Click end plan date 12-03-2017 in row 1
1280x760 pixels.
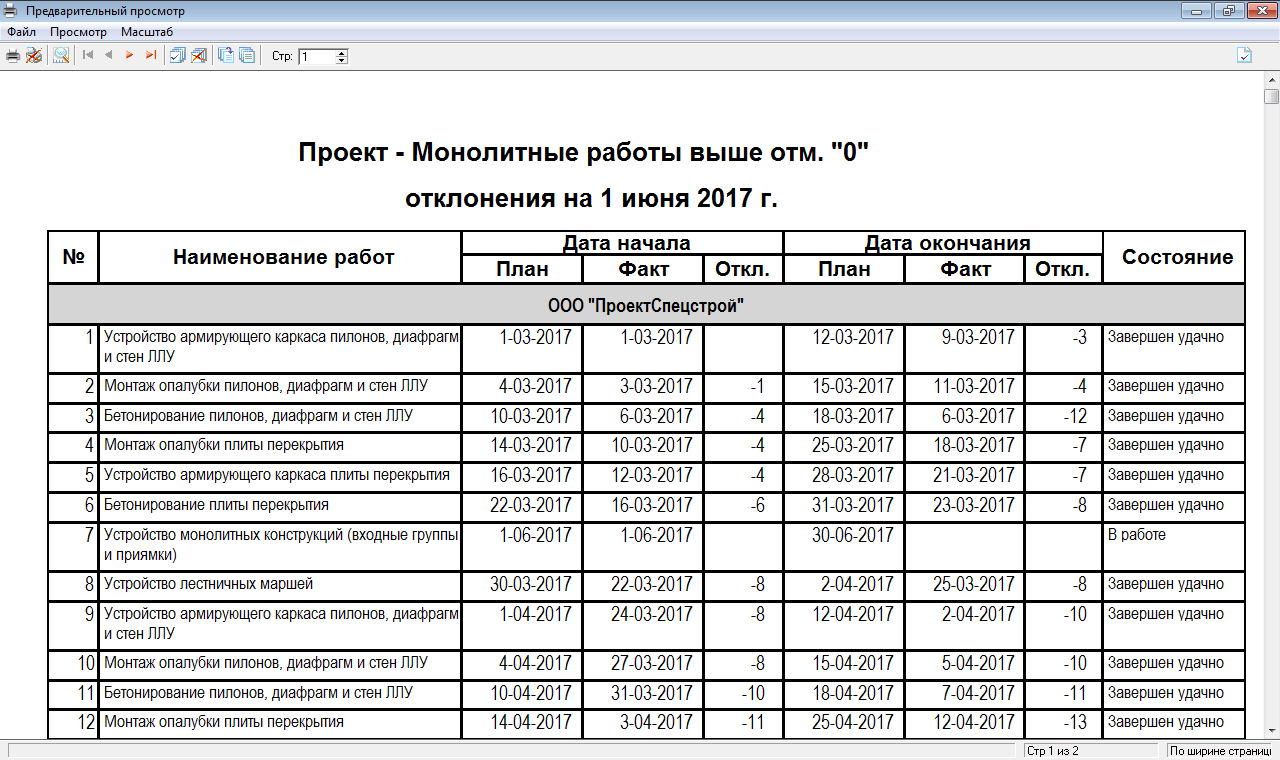tap(852, 337)
